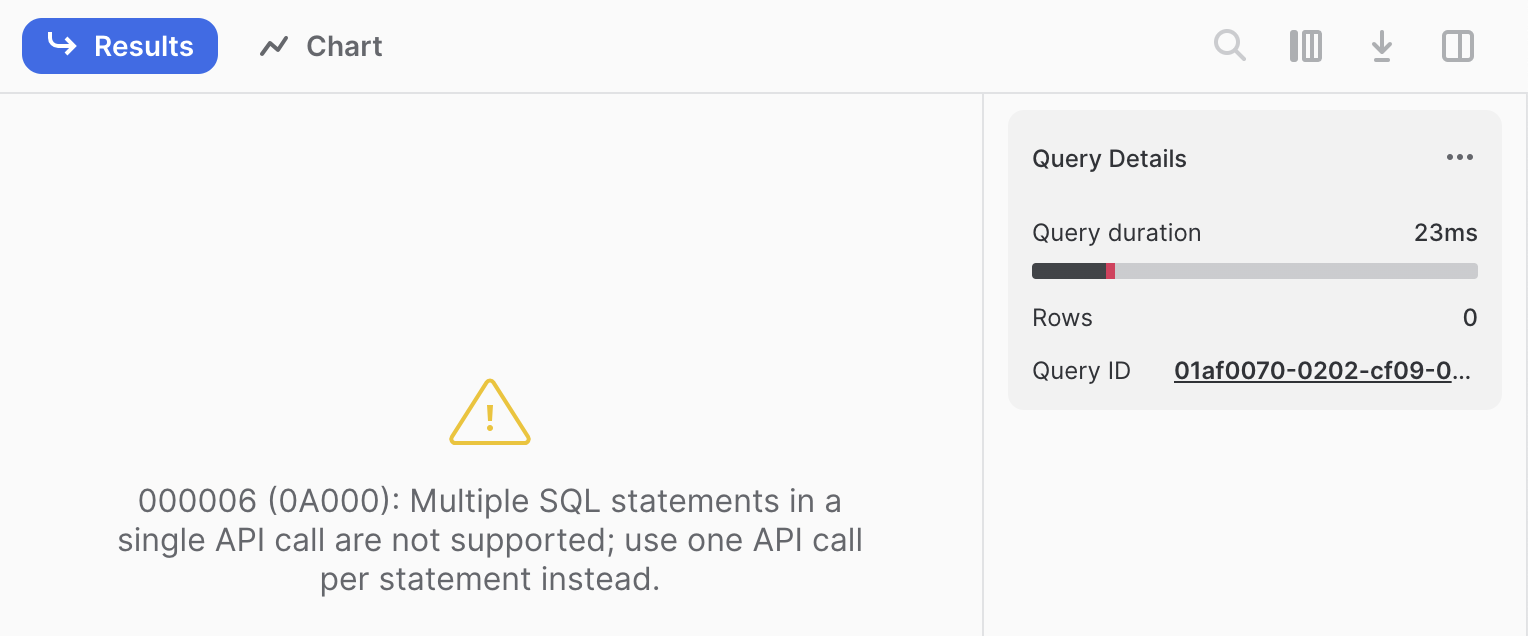Open the Query ID 01af0070 link

tap(1323, 371)
